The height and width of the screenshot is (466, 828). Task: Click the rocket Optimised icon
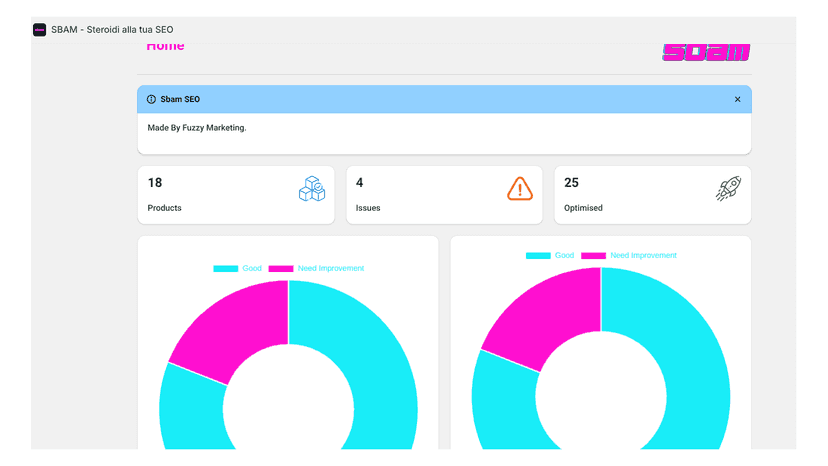tap(729, 189)
